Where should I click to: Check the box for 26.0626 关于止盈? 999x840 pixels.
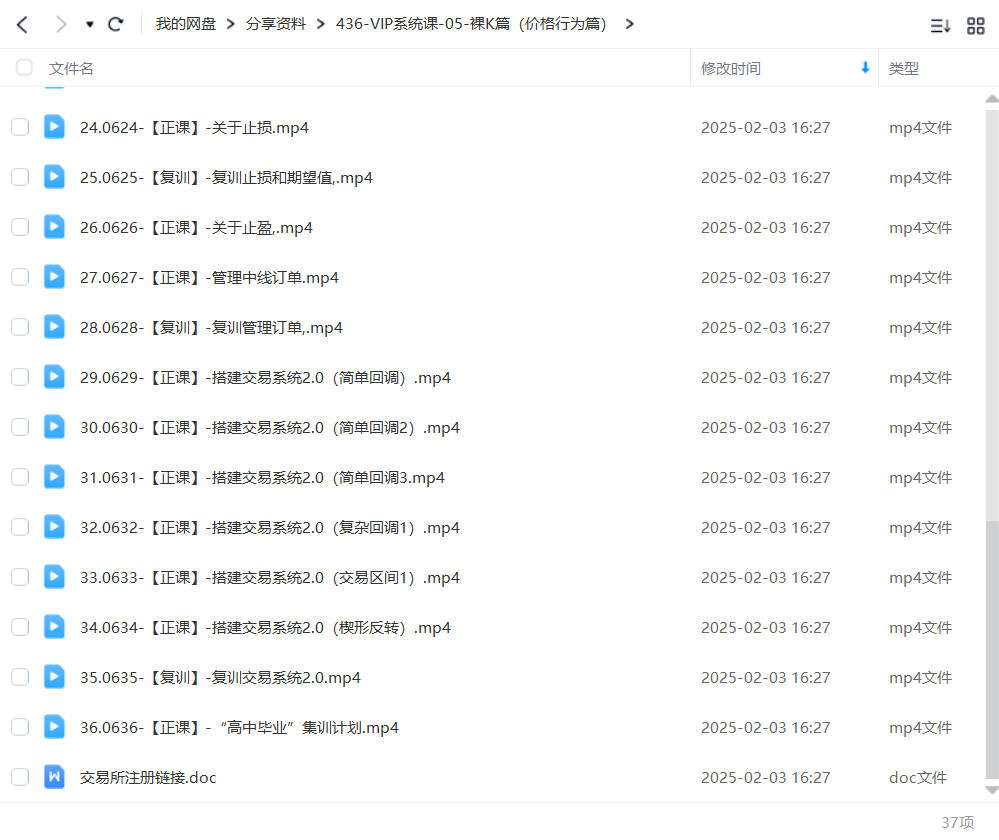tap(20, 227)
